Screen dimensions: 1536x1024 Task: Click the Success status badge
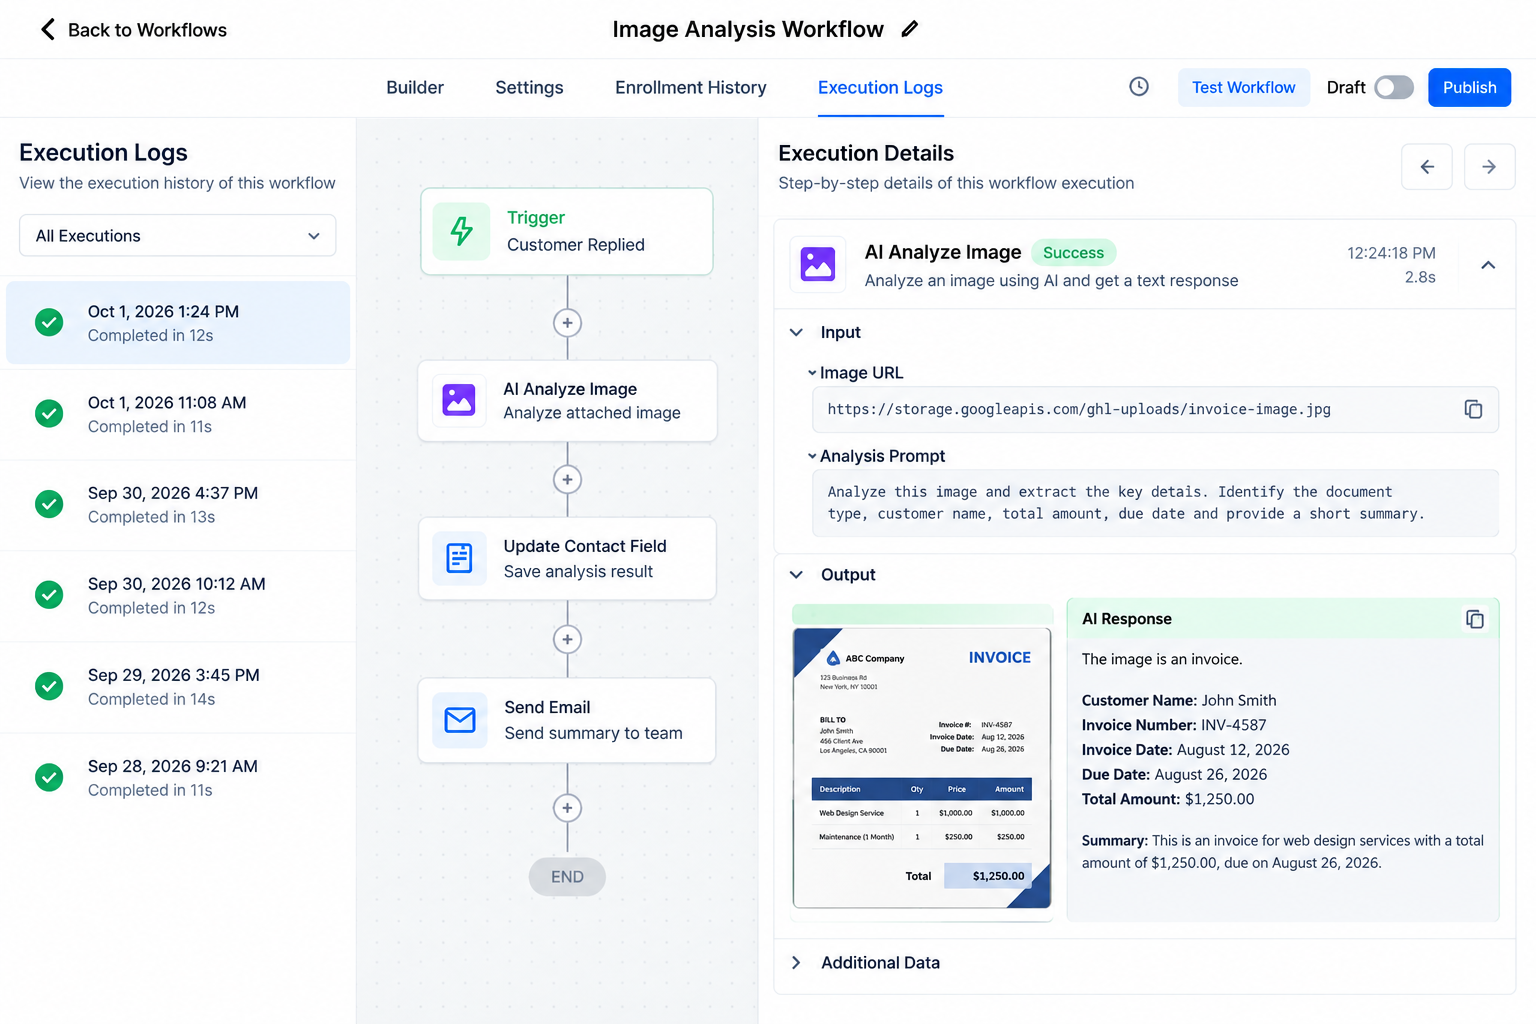point(1073,253)
